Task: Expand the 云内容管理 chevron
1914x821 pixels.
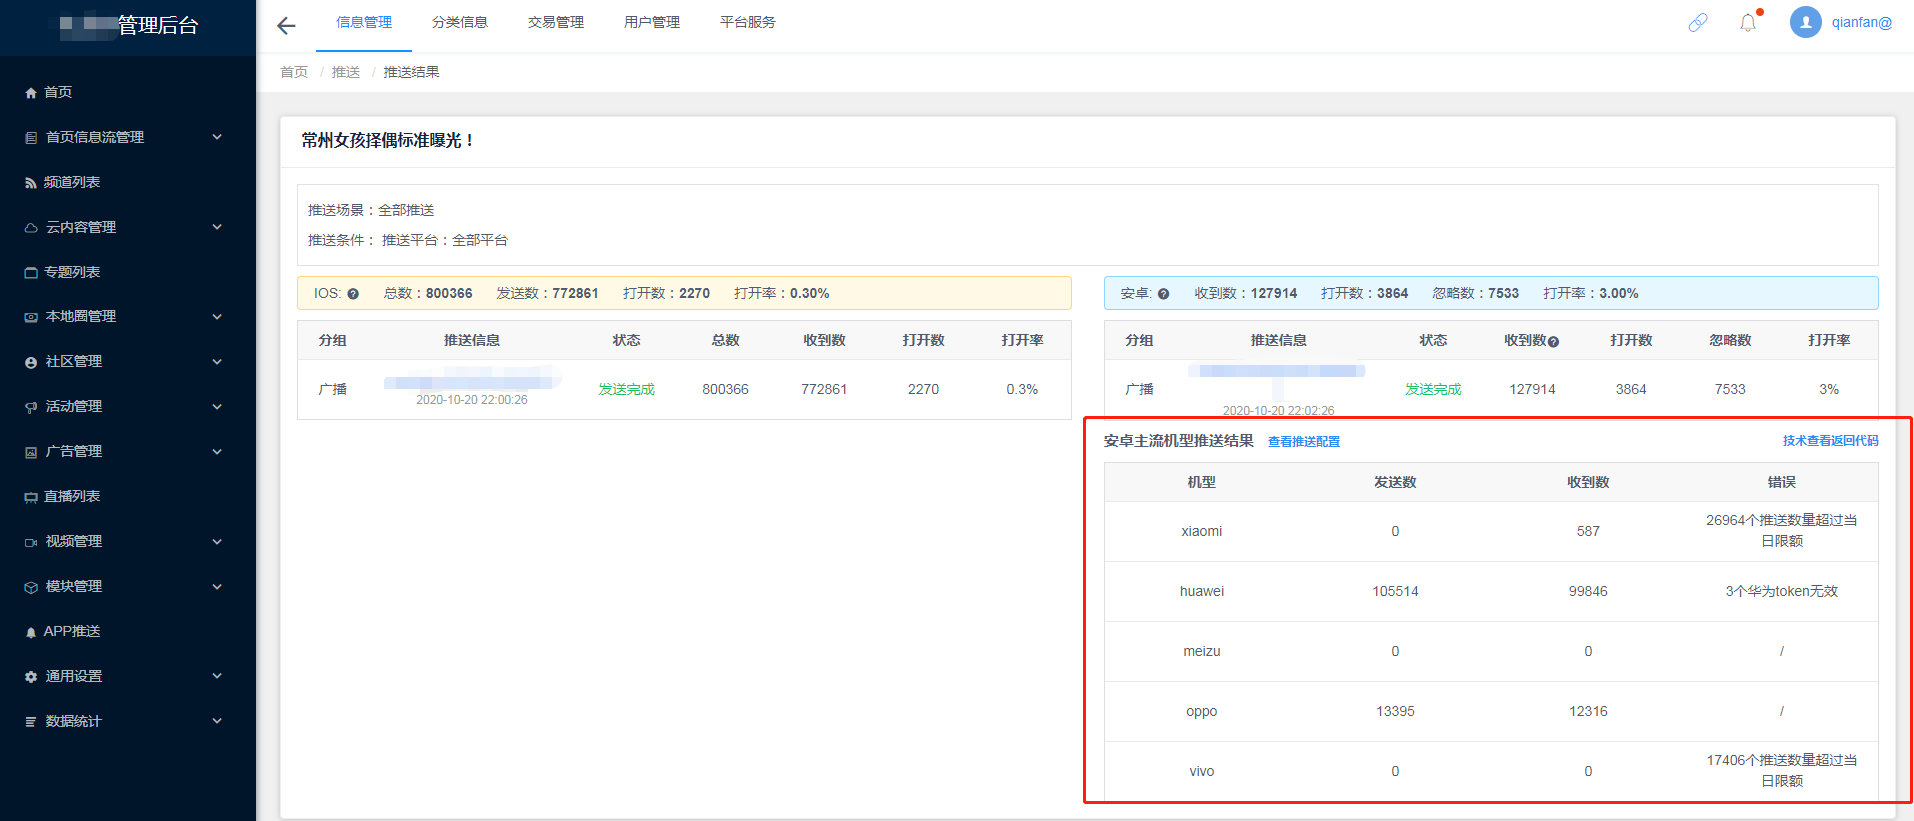Action: [x=217, y=227]
